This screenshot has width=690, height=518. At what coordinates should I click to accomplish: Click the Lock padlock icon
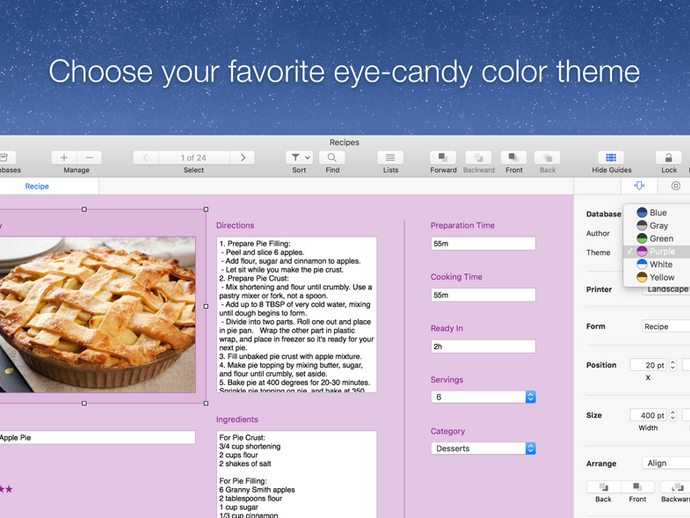click(668, 158)
